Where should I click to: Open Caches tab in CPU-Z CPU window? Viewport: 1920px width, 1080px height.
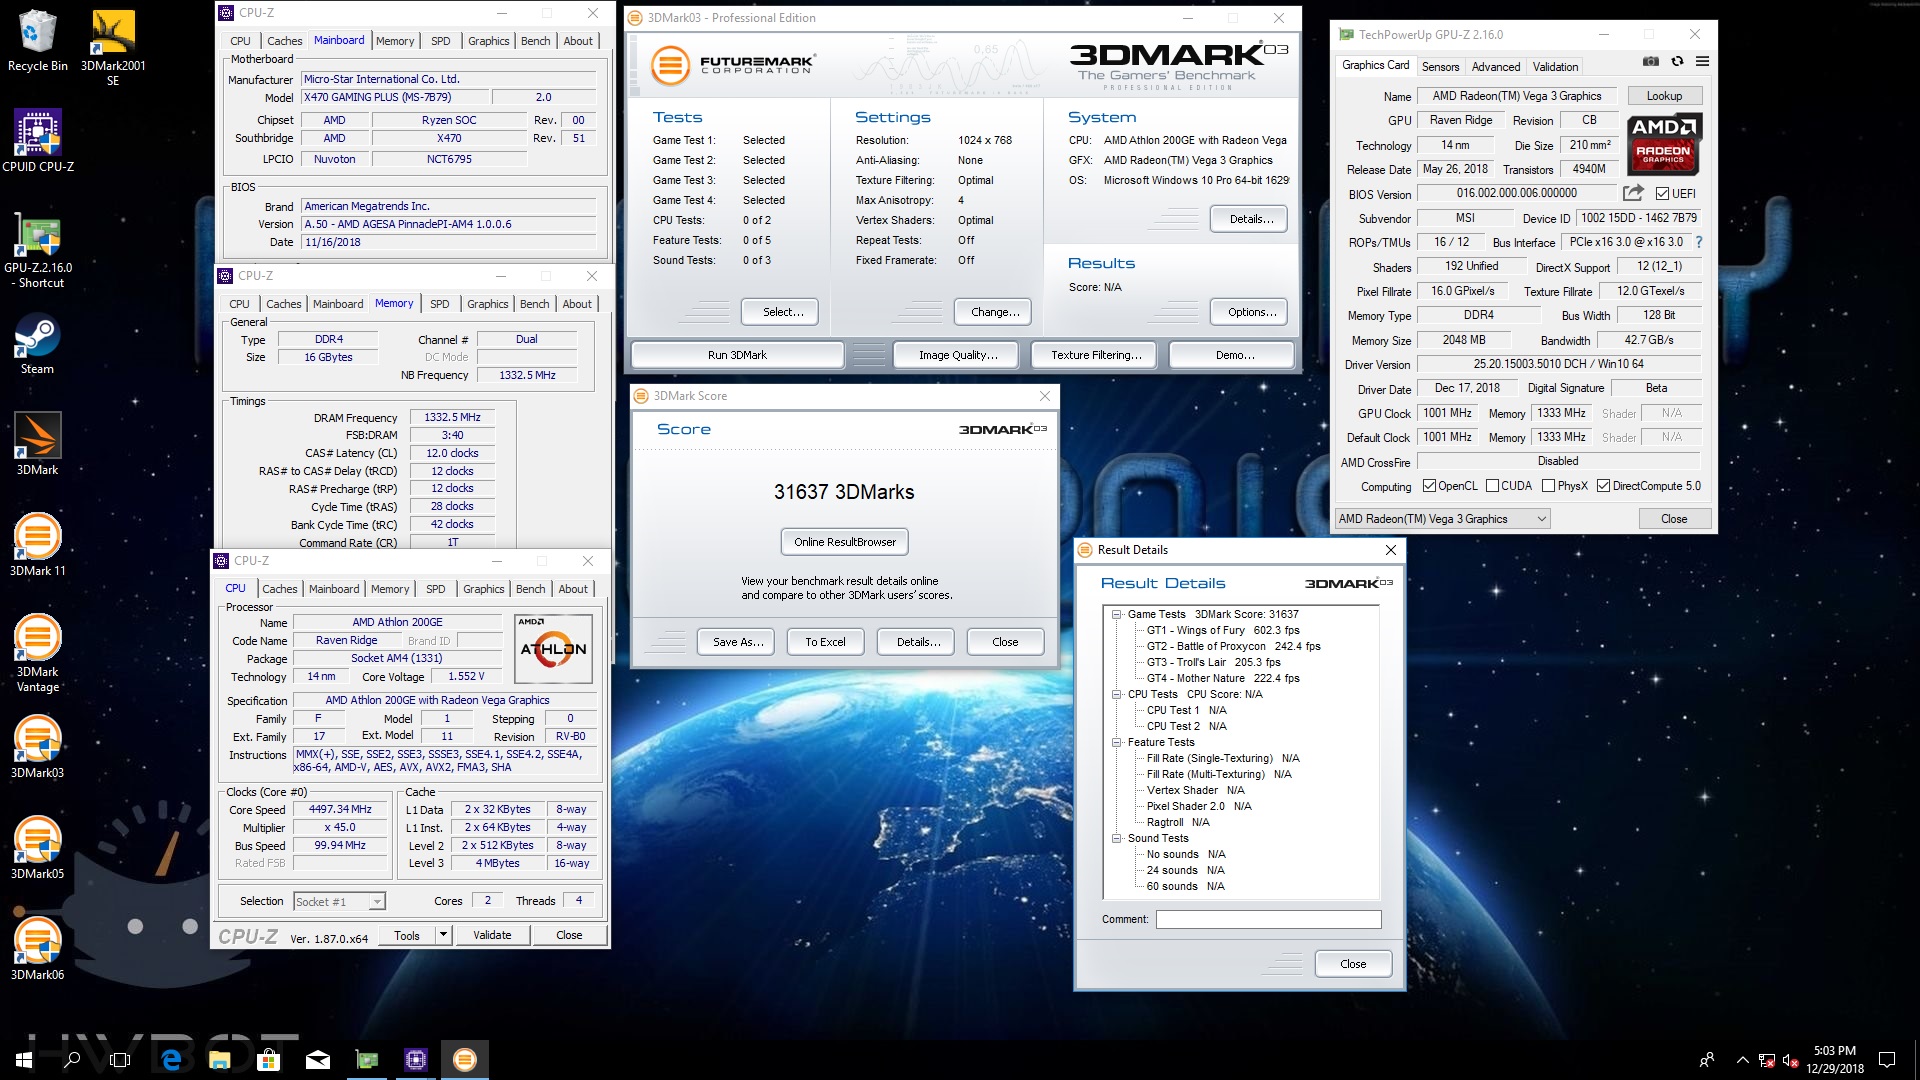click(x=280, y=589)
